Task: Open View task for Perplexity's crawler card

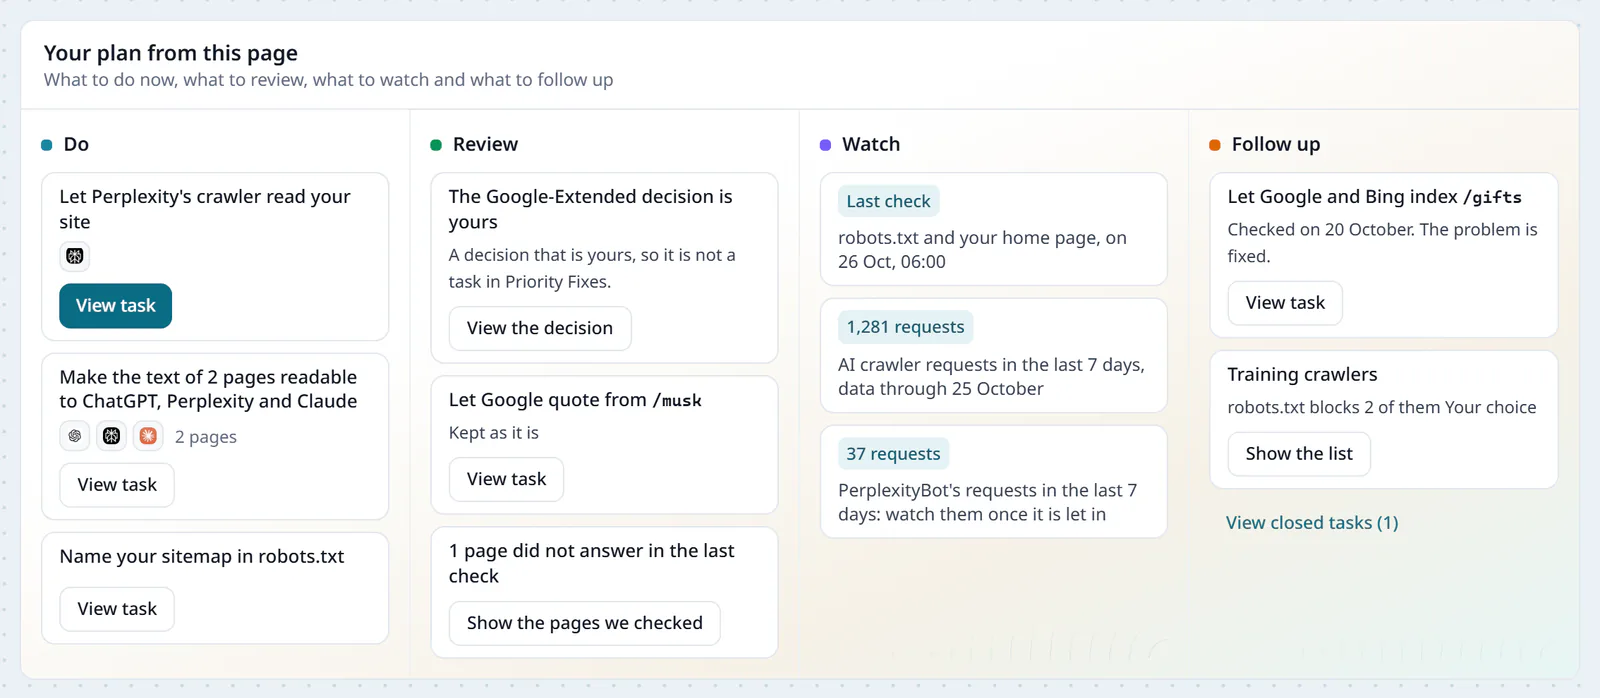Action: pos(116,306)
